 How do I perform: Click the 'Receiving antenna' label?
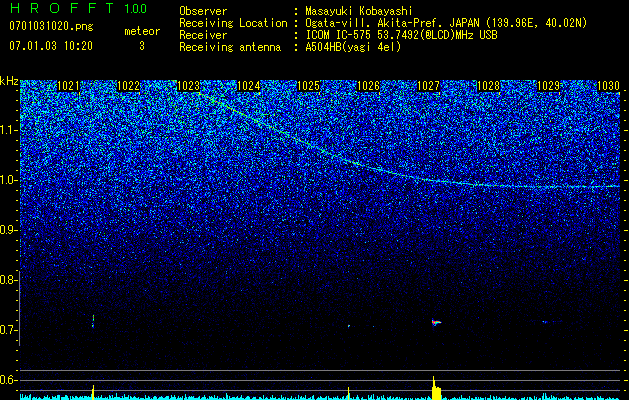pyautogui.click(x=230, y=47)
